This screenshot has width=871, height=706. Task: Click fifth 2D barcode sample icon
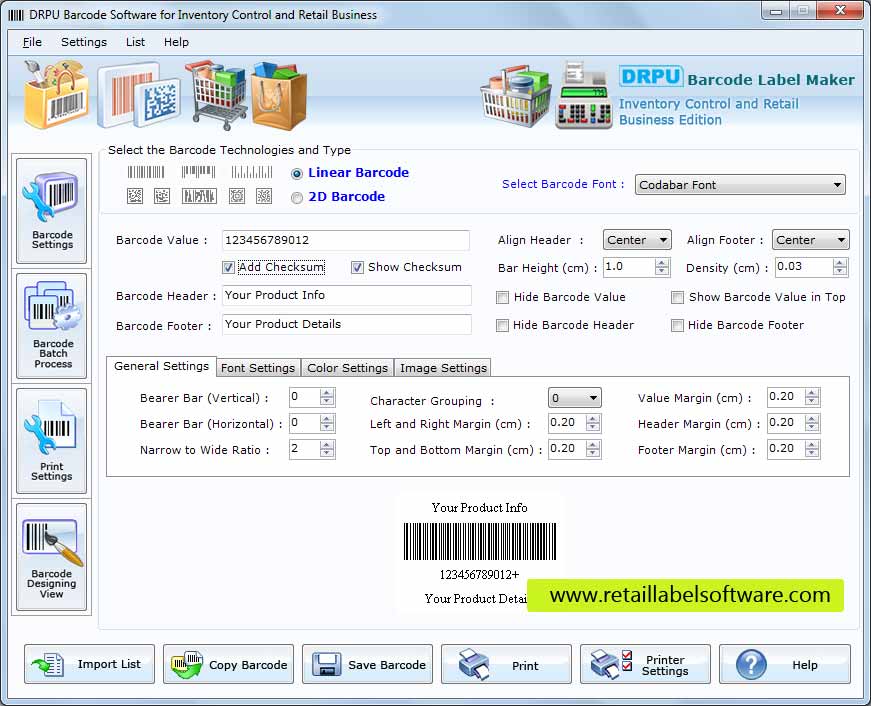click(264, 196)
